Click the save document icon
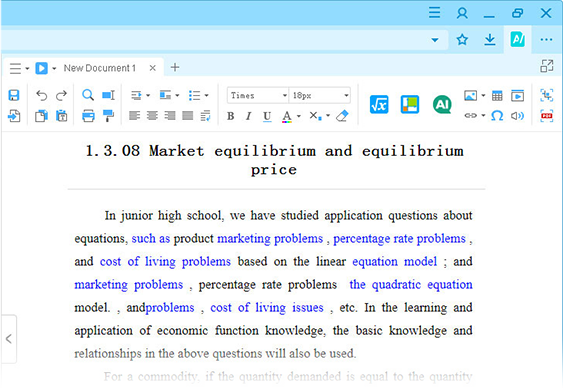The width and height of the screenshot is (563, 388). click(x=14, y=95)
